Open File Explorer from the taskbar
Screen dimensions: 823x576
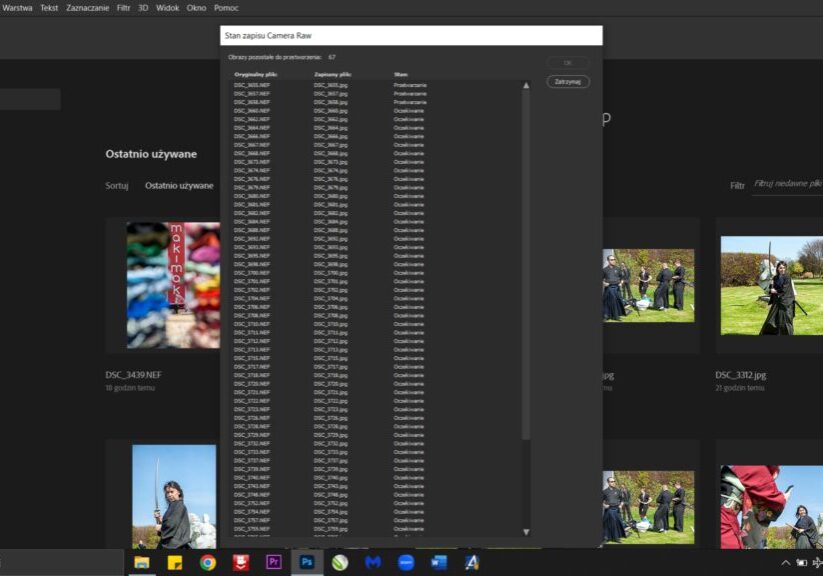click(x=142, y=563)
